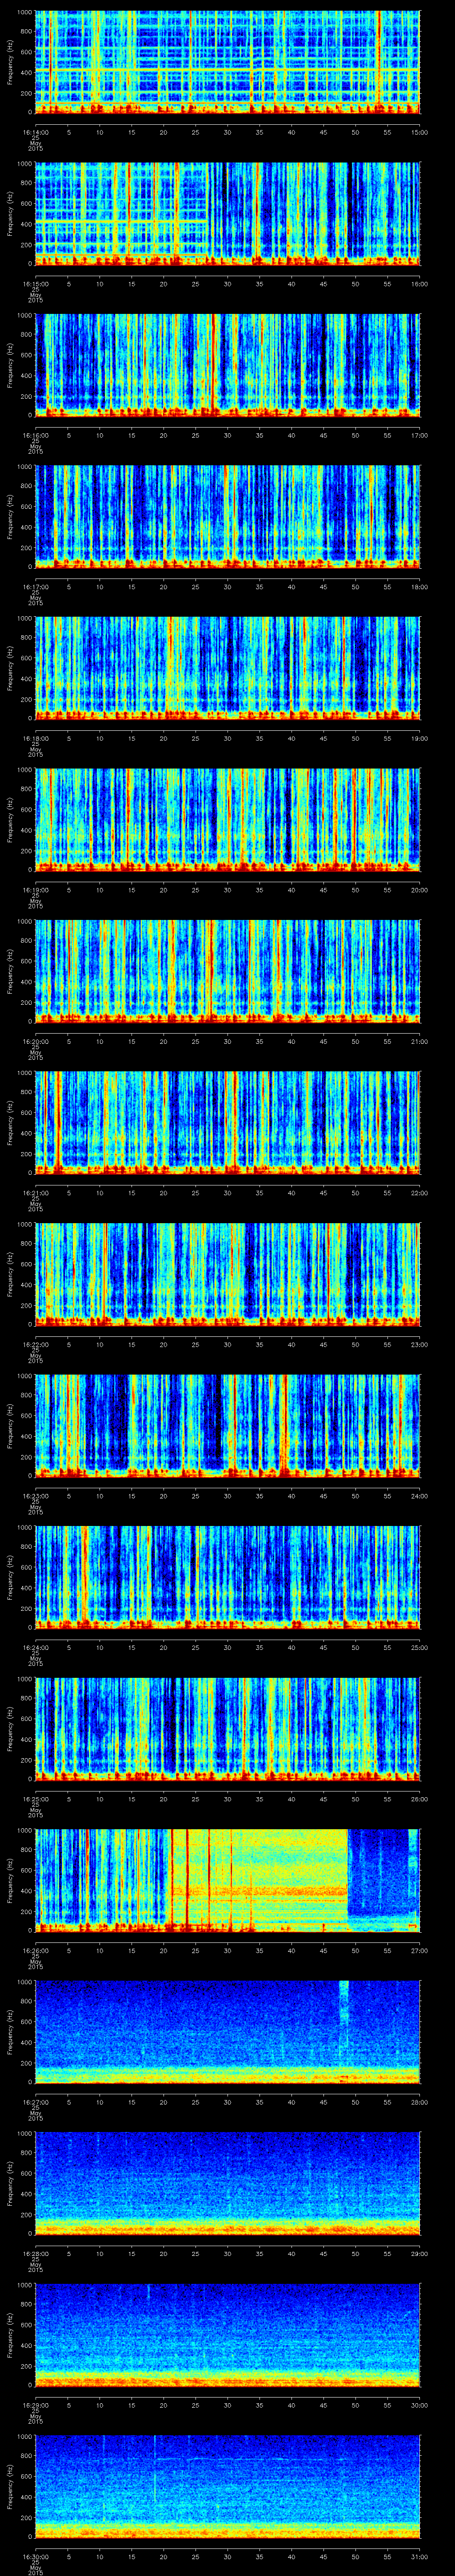This screenshot has width=455, height=2576.
Task: Click the 16:17:00 start time label
Action: pos(35,586)
